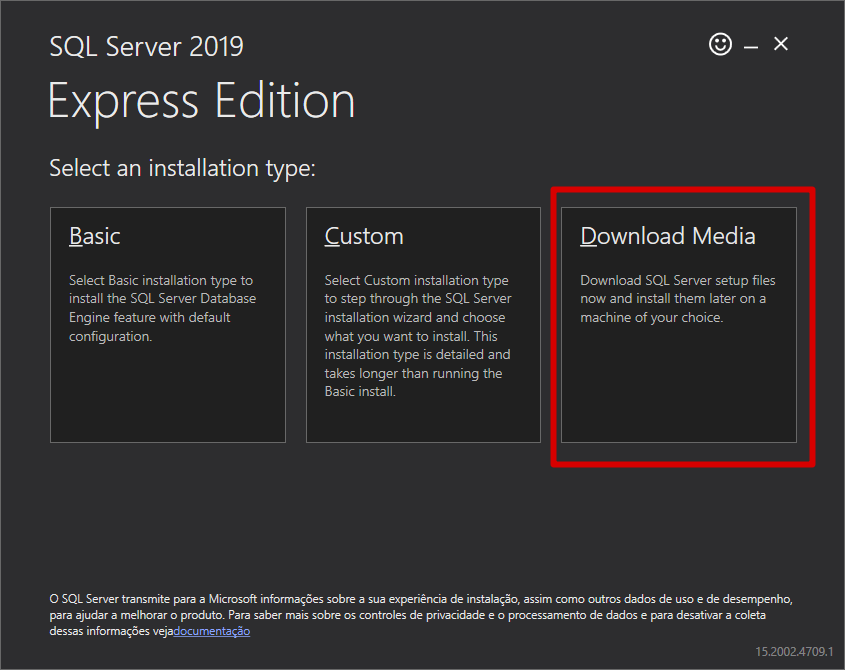Click the Express Edition heading
The height and width of the screenshot is (670, 845).
[202, 101]
